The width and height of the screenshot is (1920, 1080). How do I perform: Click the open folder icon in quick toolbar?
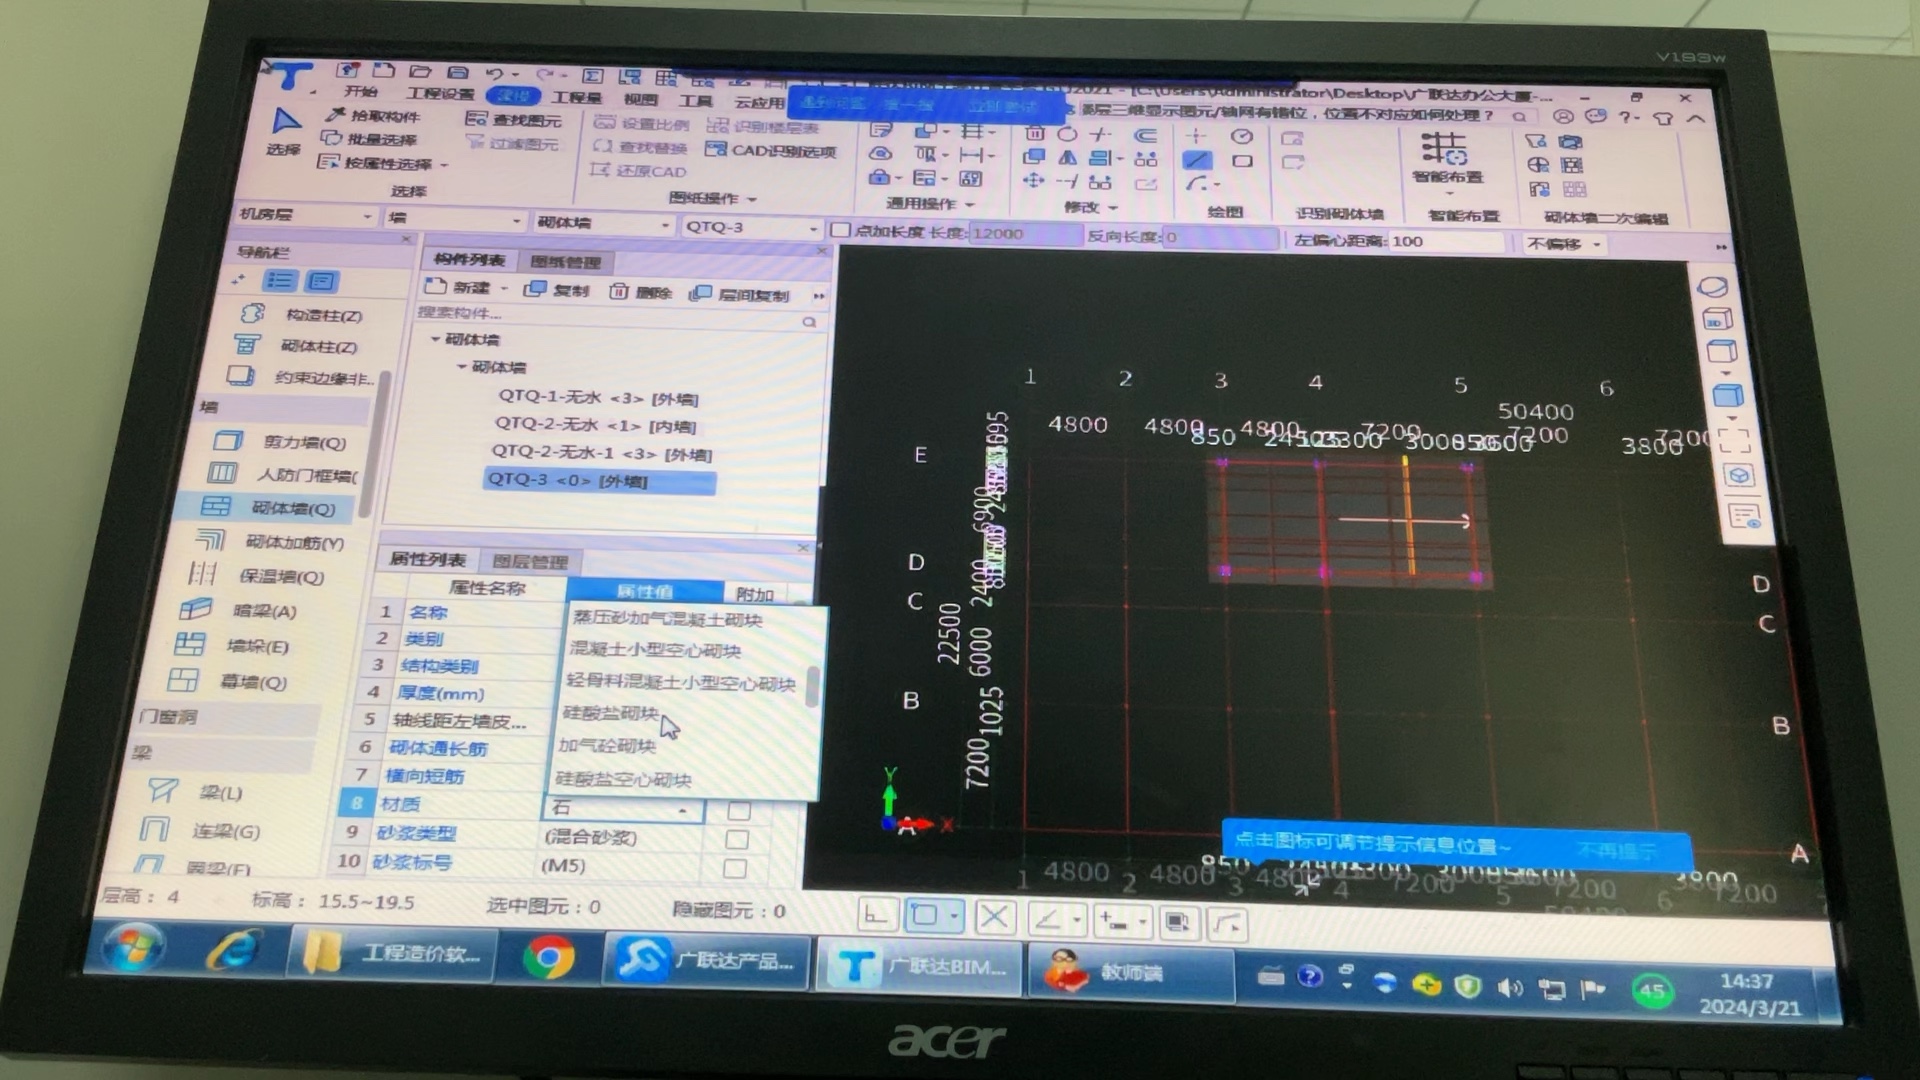point(420,72)
